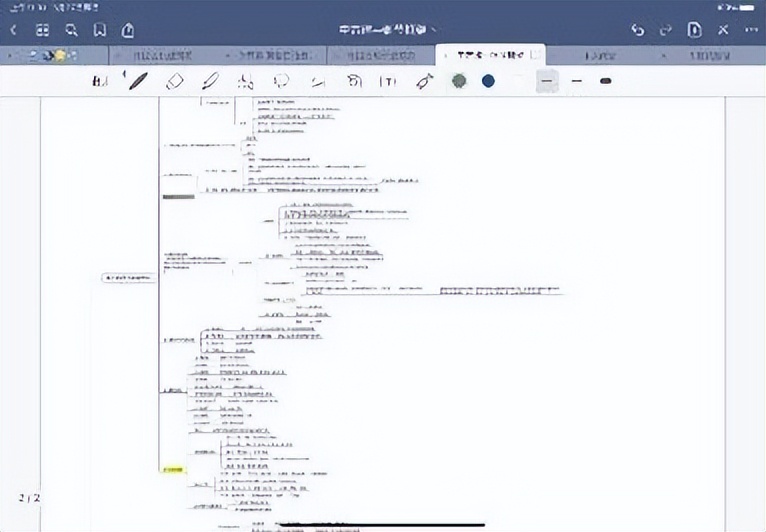Viewport: 766px width, 532px height.
Task: Select the medium stroke width
Action: click(577, 81)
